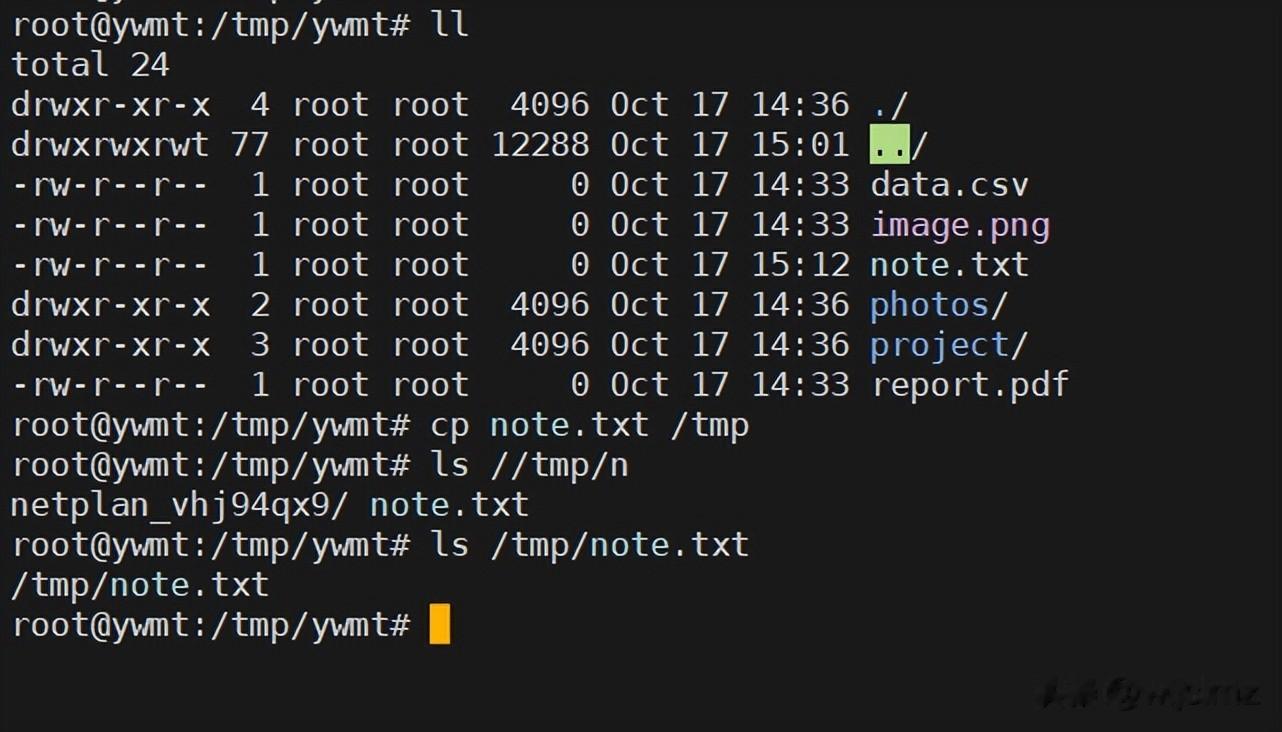
Task: Click the orange terminal cursor block
Action: (x=440, y=625)
